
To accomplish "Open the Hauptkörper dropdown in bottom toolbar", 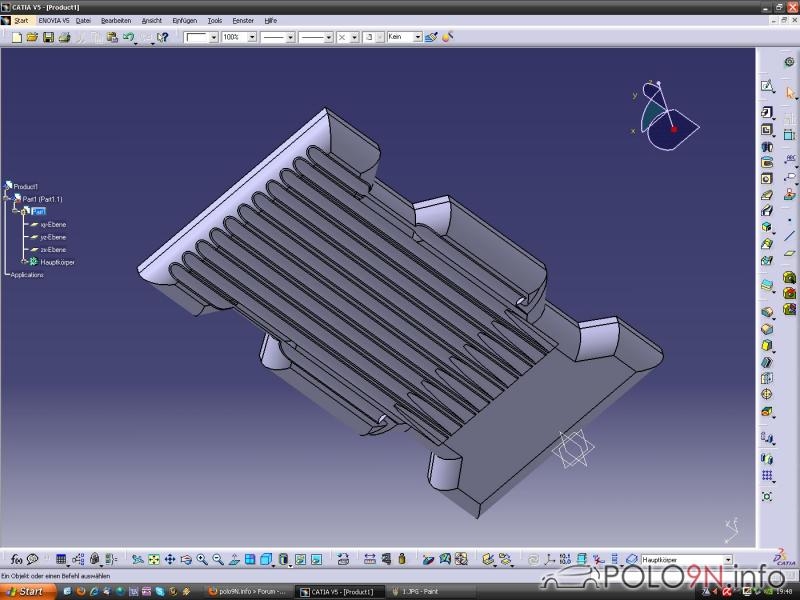I will (727, 559).
